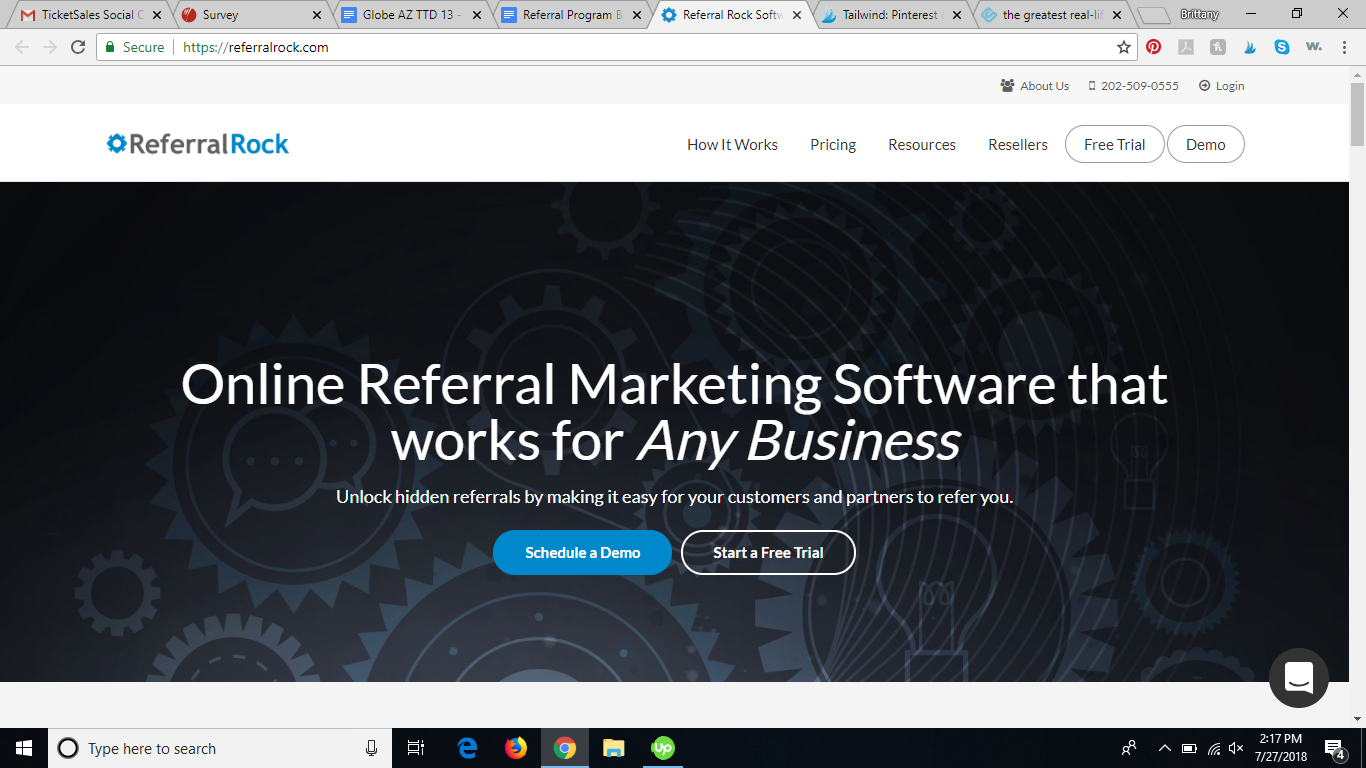Viewport: 1366px width, 768px height.
Task: Open the Chrome menu (three dots)
Action: (1346, 47)
